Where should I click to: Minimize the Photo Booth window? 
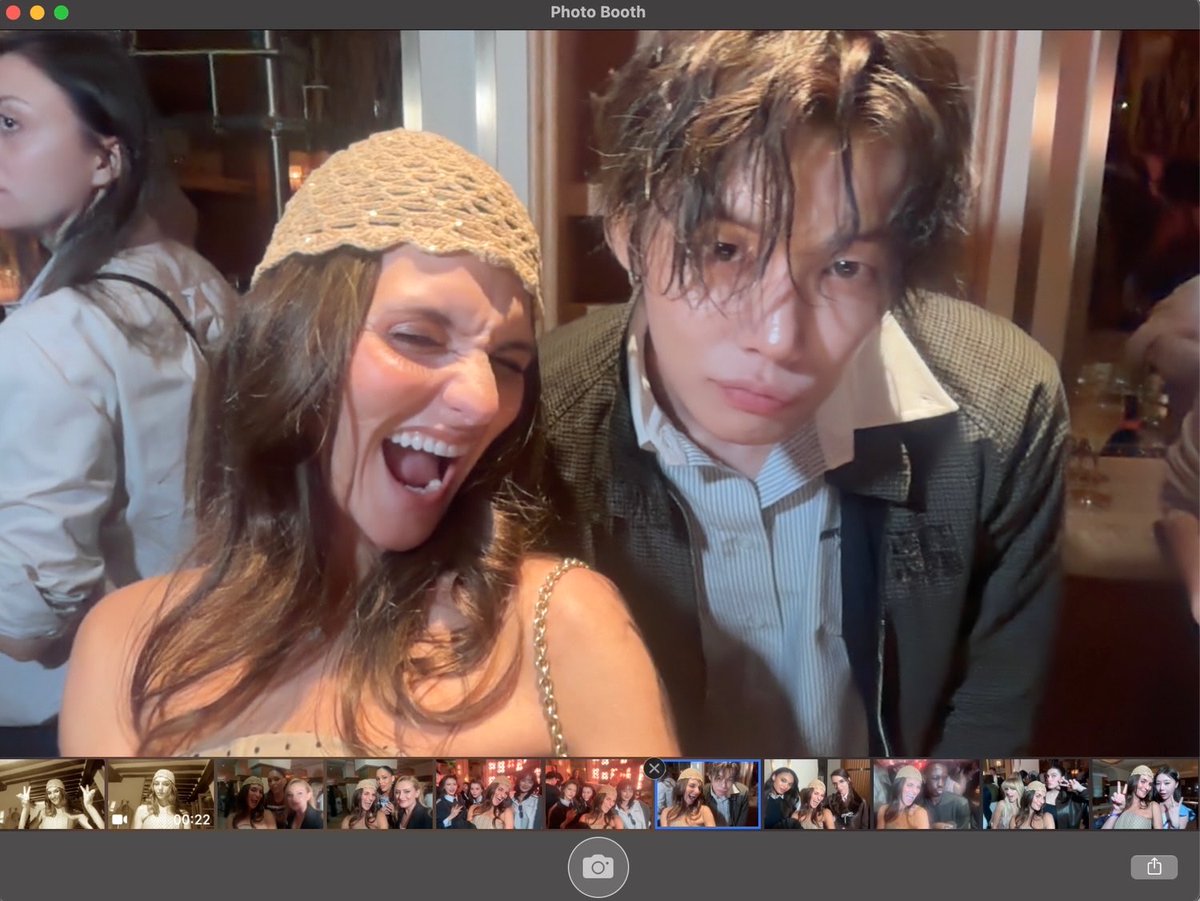point(37,13)
